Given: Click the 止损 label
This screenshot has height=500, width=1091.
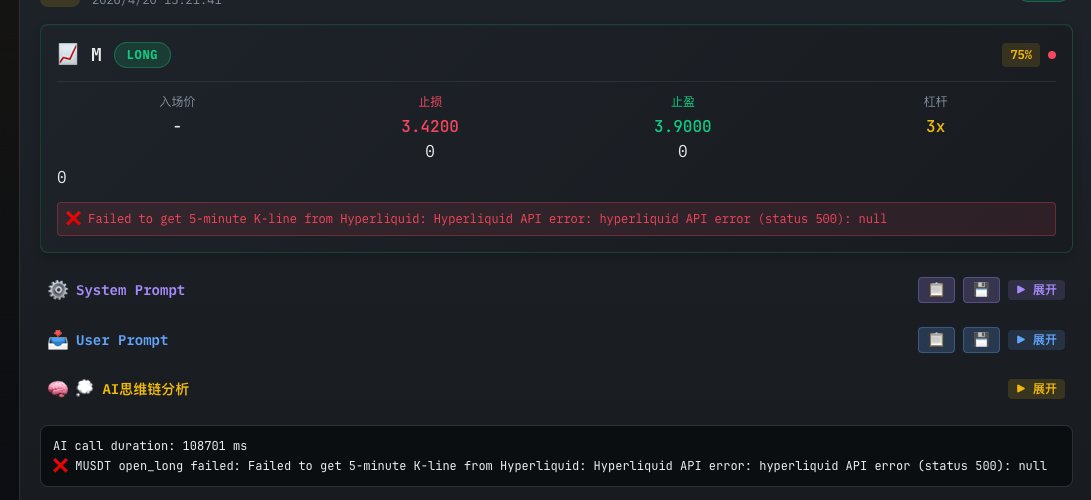Looking at the screenshot, I should [x=430, y=102].
